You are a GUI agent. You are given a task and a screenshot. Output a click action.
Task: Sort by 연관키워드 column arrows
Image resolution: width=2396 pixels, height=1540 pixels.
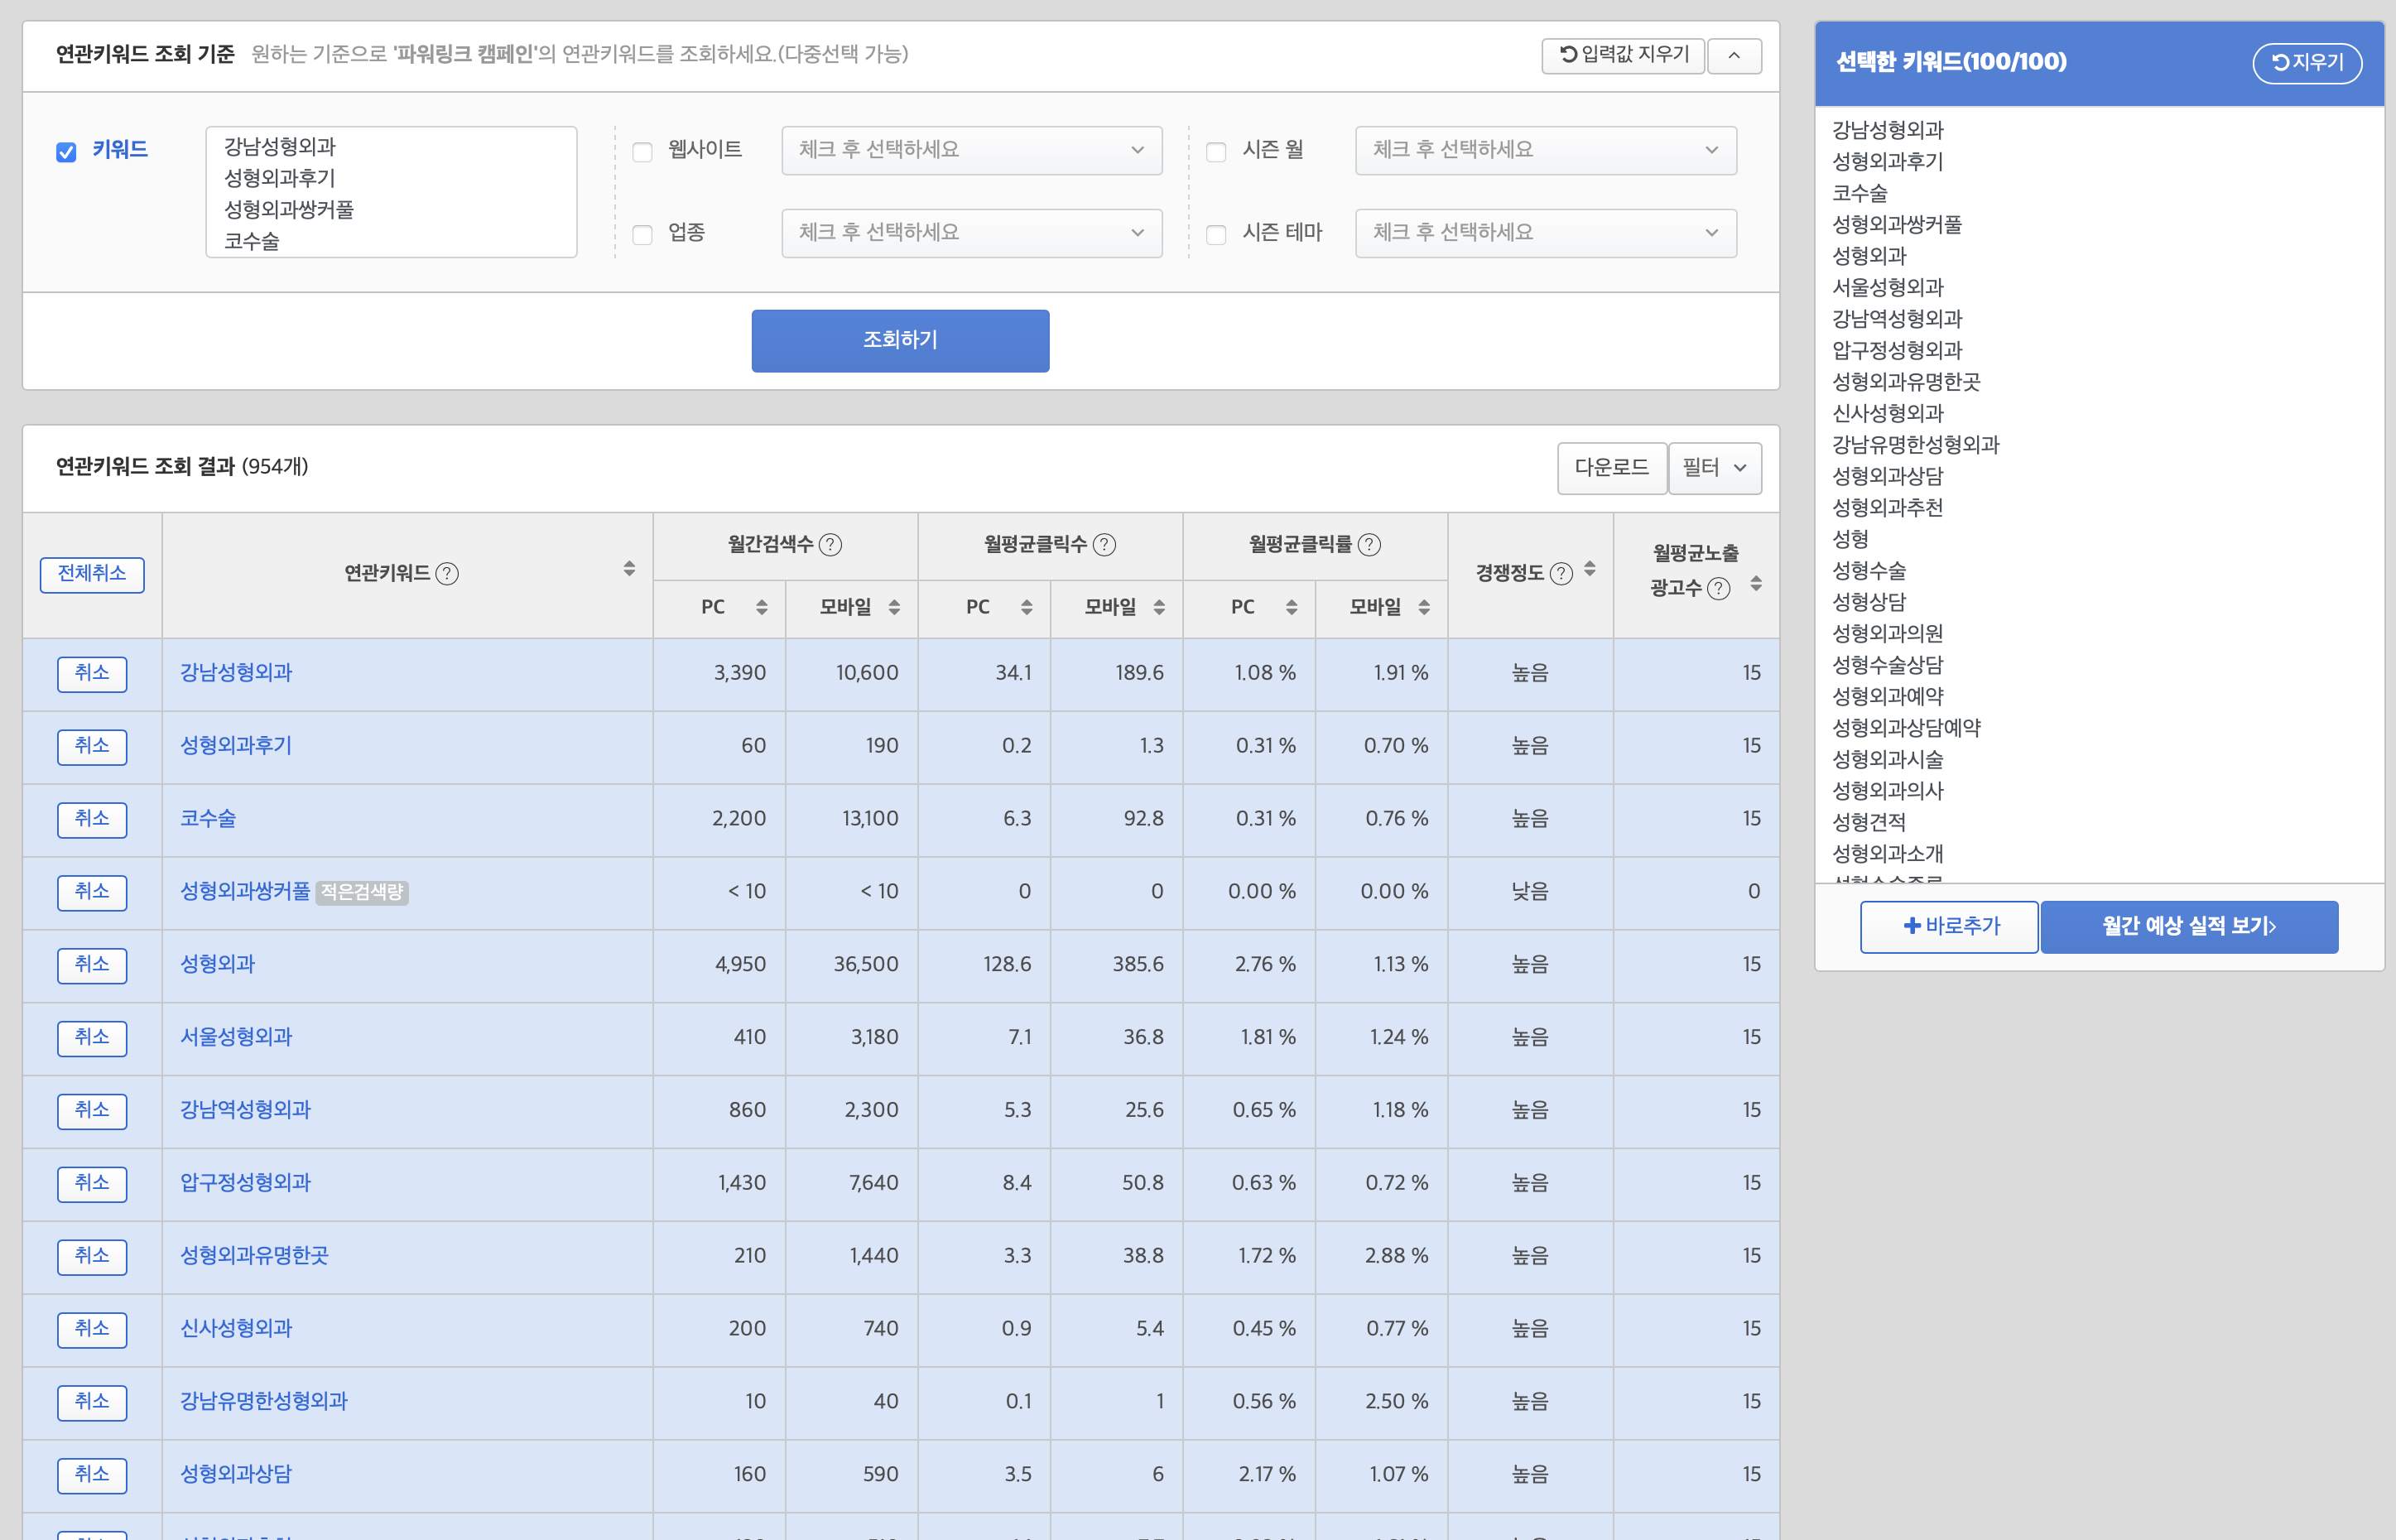629,569
